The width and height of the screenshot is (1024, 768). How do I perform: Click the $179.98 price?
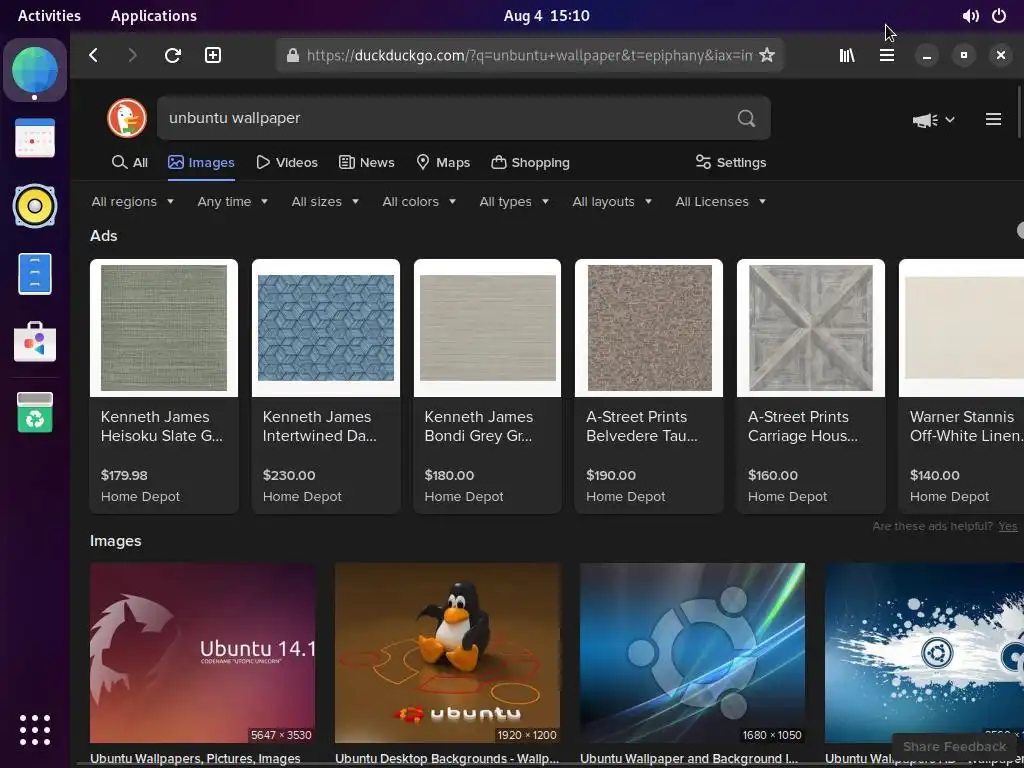[124, 475]
